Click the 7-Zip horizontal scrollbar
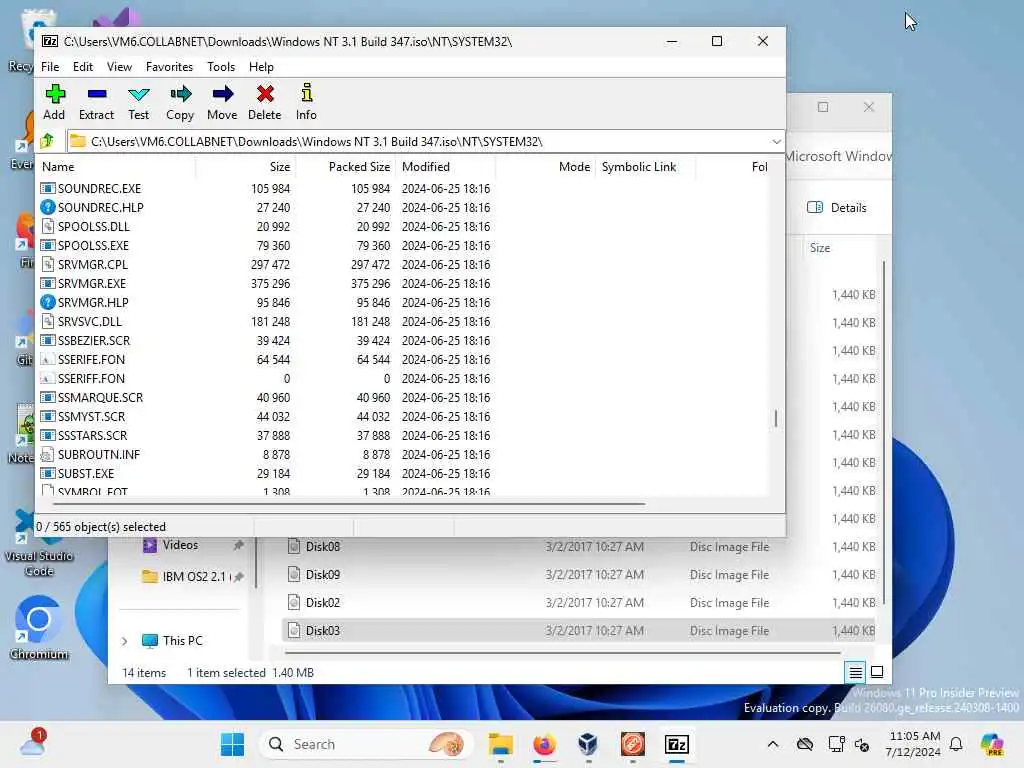This screenshot has height=768, width=1024. tap(349, 504)
